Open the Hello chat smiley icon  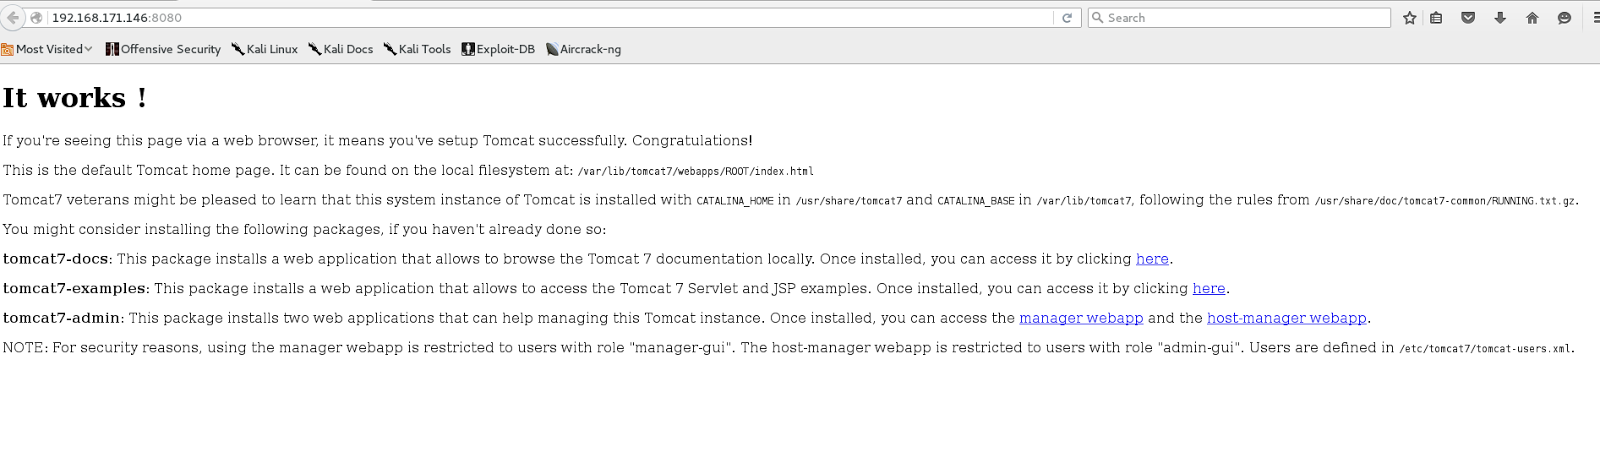pos(1564,18)
